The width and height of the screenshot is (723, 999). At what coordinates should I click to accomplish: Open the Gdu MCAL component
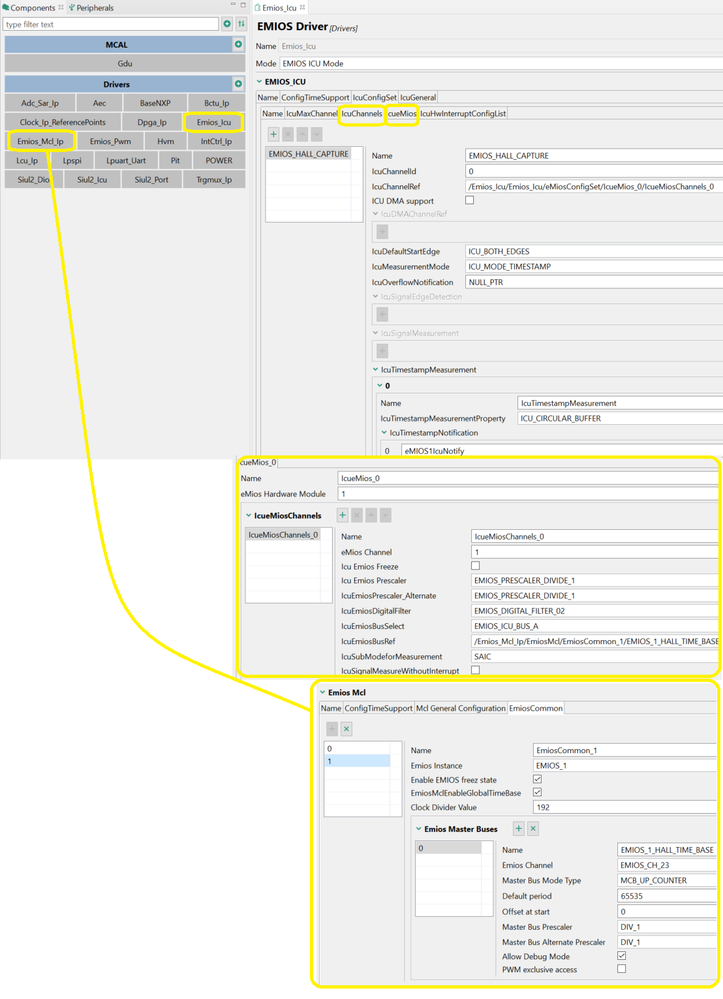tap(125, 64)
